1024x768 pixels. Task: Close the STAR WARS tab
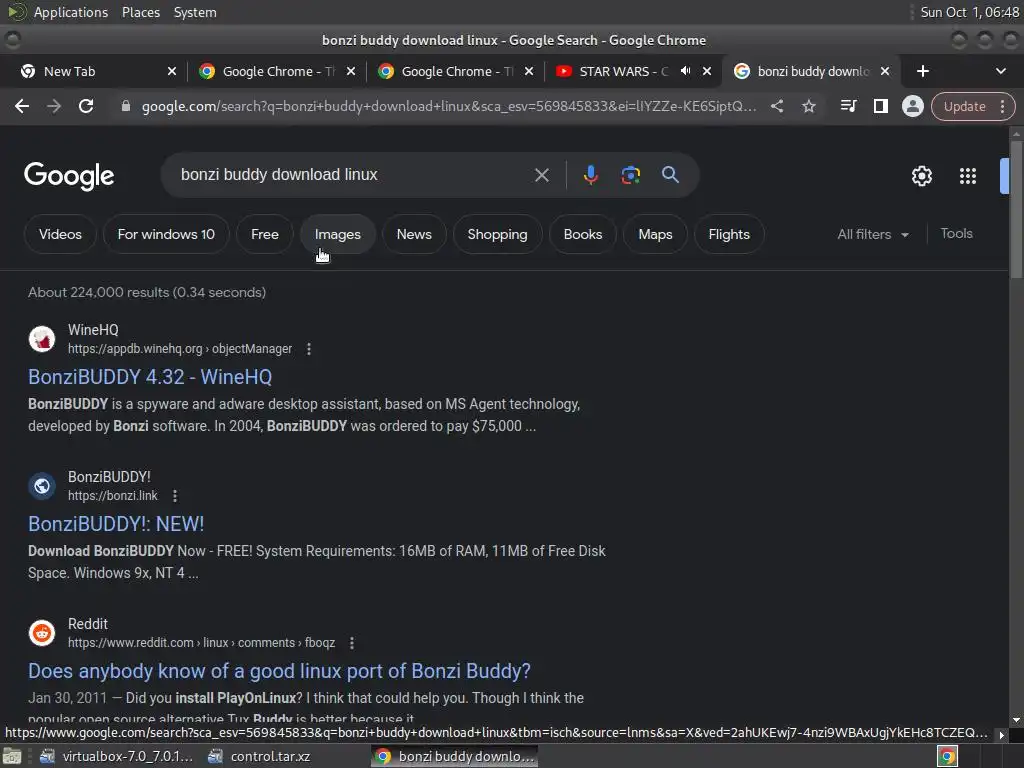[707, 71]
